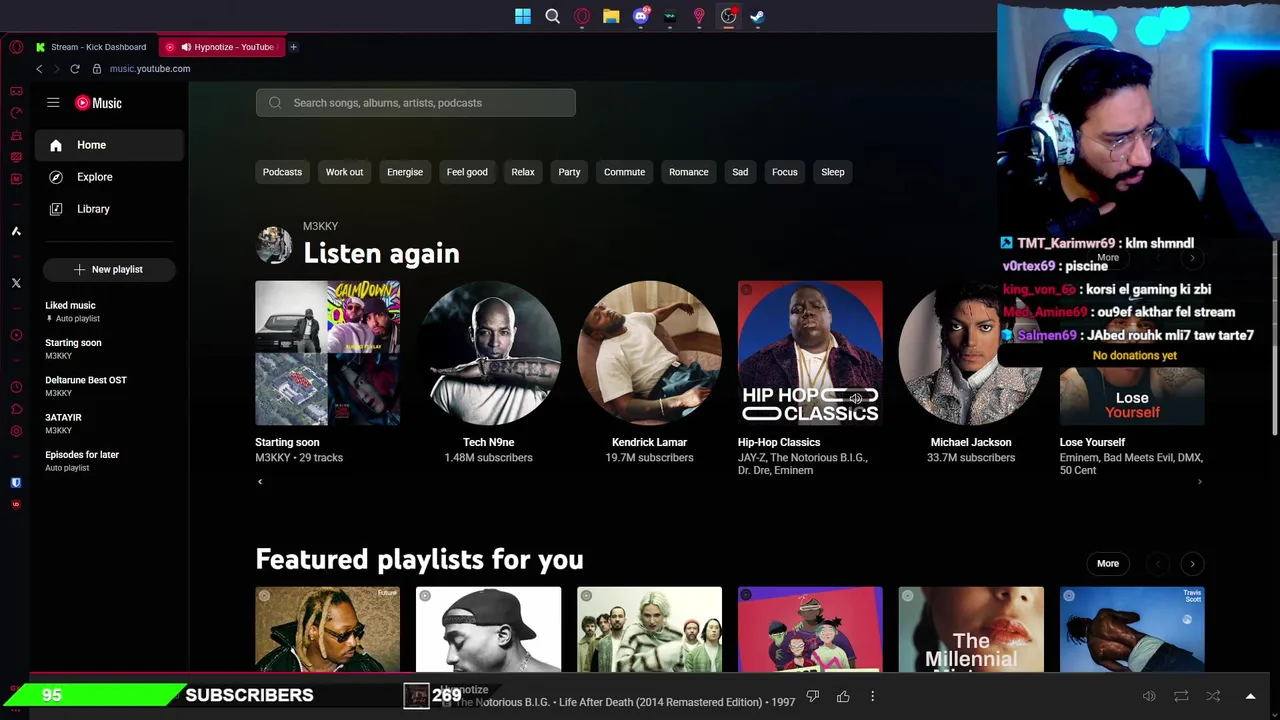Open X (Twitter) in Opera sidebar
This screenshot has width=1280, height=720.
16,283
